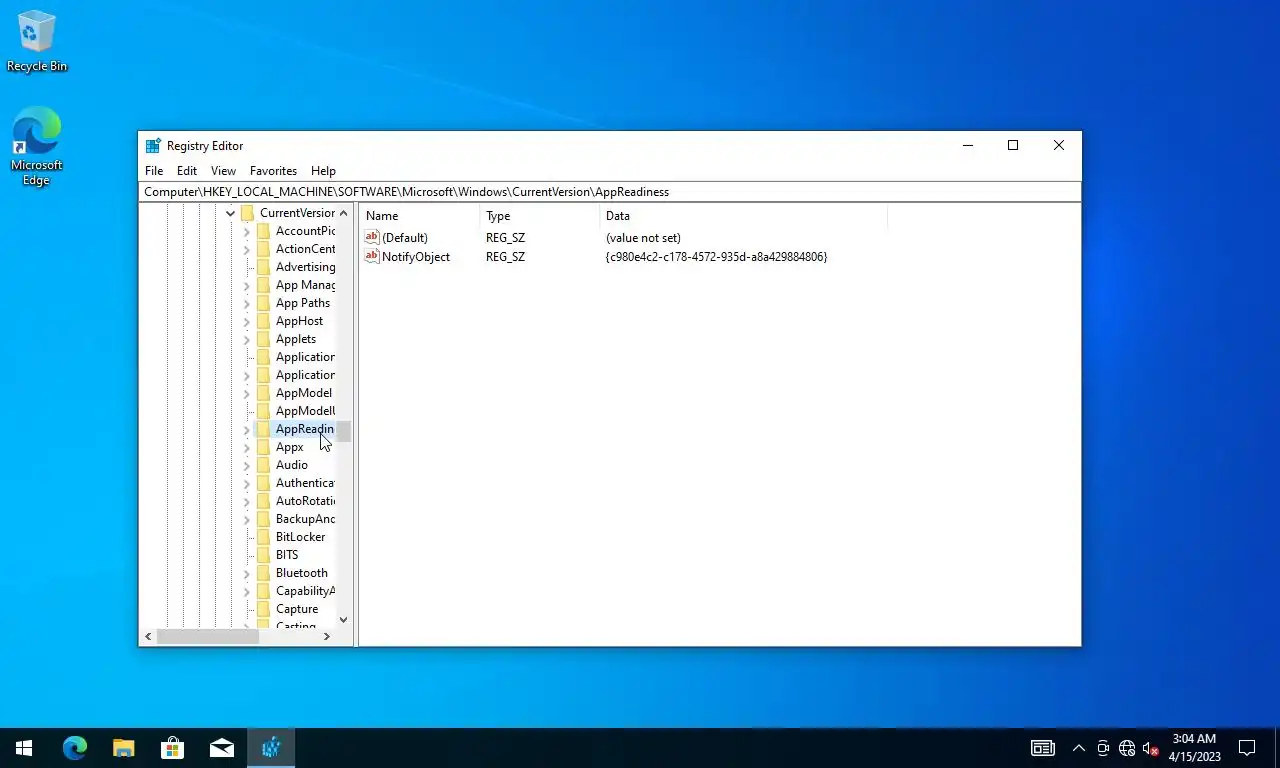Collapse the CurrentVersion key
The image size is (1280, 768).
pos(230,213)
